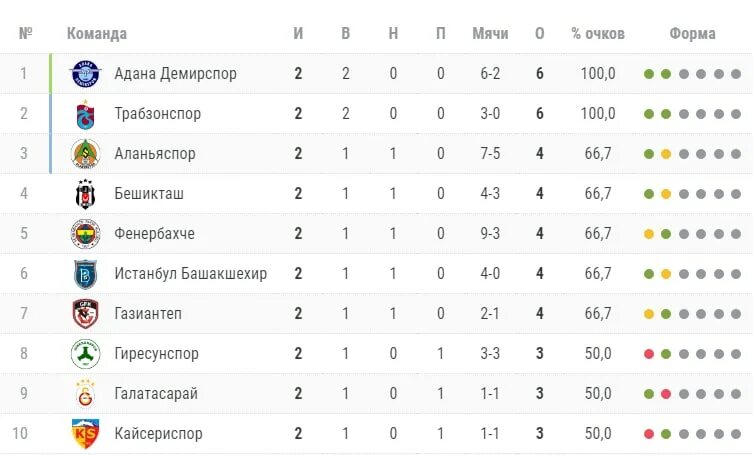Open the Газиантеп team logo
The image size is (753, 455).
[85, 314]
